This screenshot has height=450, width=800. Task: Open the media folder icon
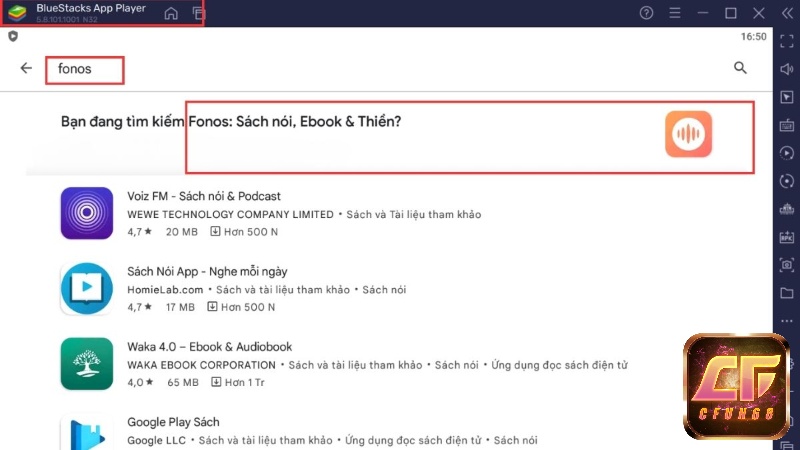[787, 293]
